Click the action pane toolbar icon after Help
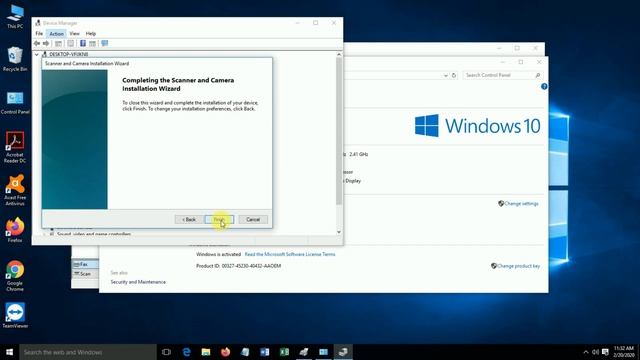The width and height of the screenshot is (640, 360). tap(93, 43)
